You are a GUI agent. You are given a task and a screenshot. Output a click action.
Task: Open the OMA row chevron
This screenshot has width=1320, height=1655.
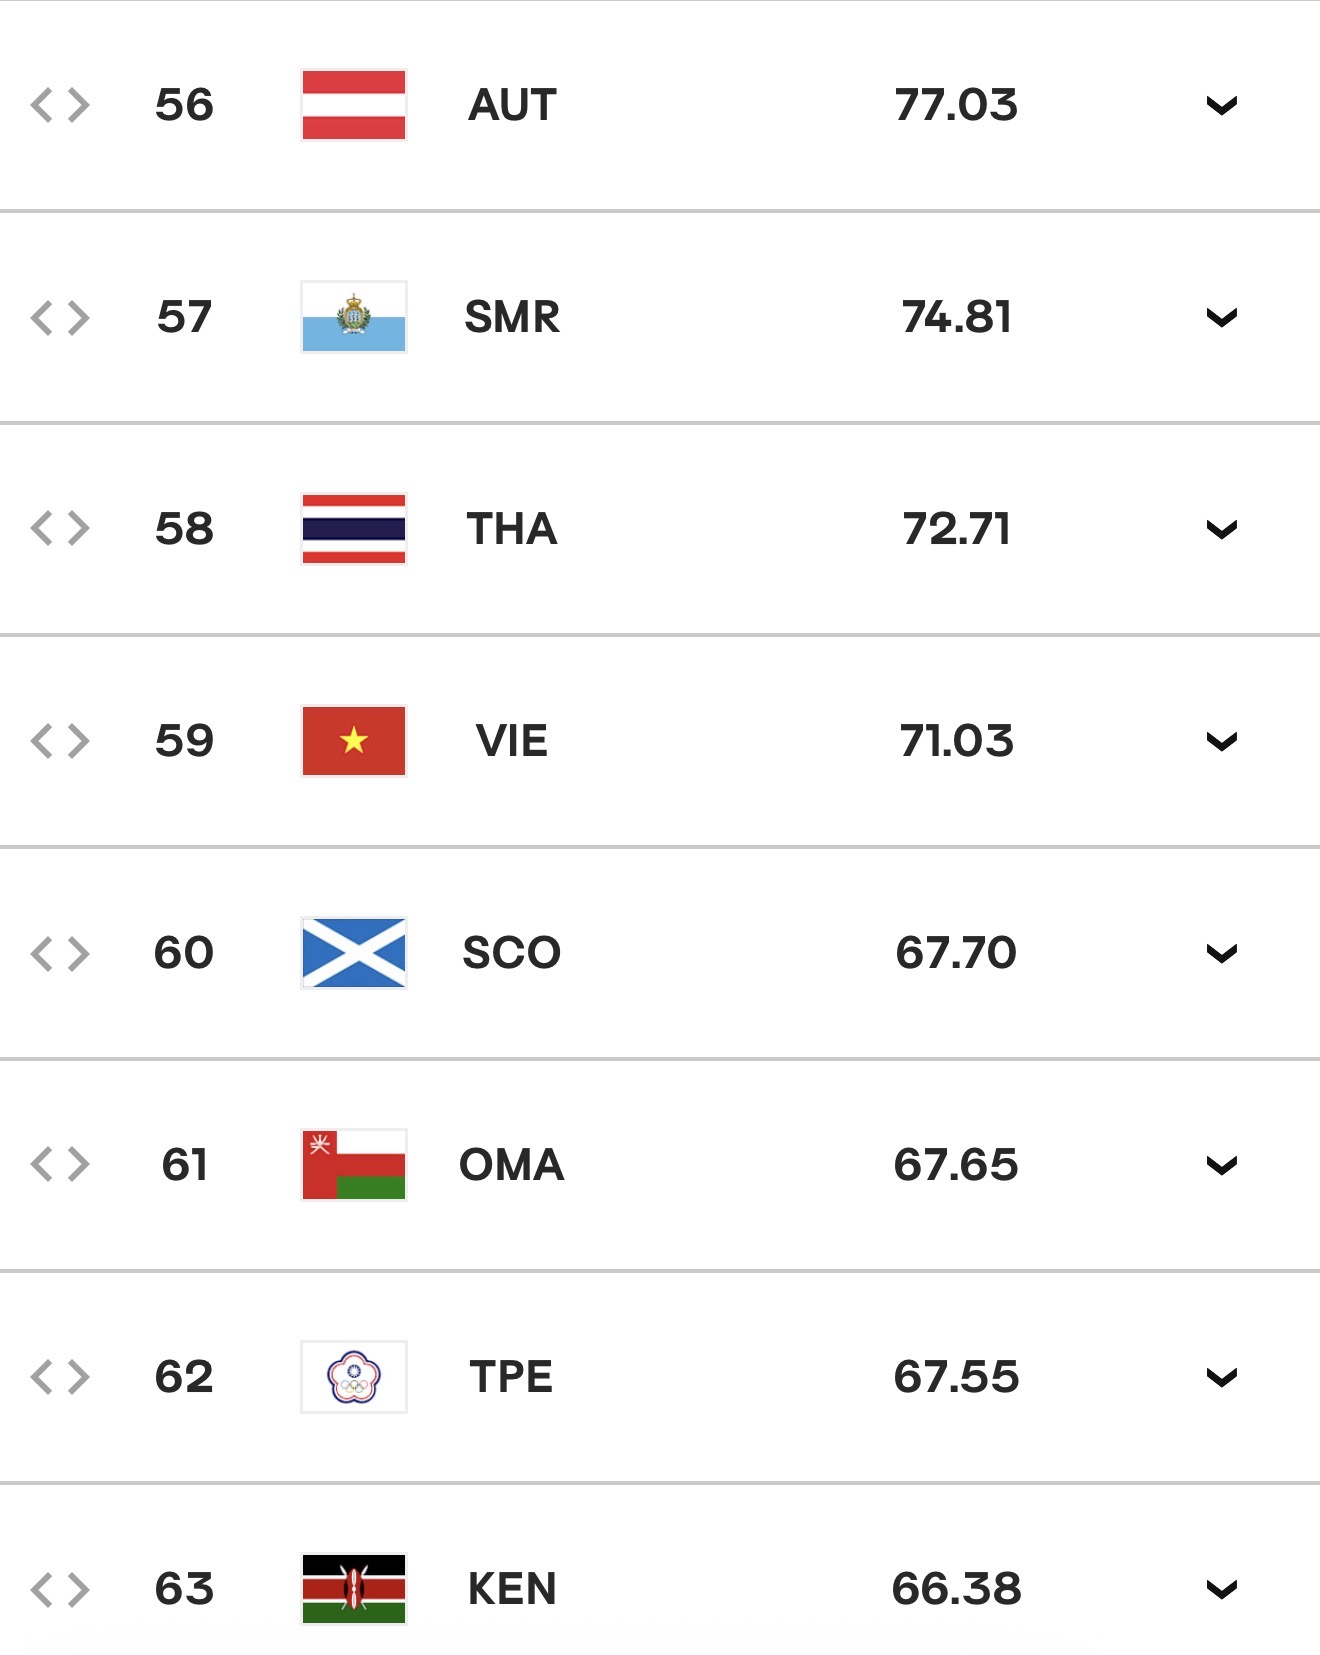point(1222,1165)
